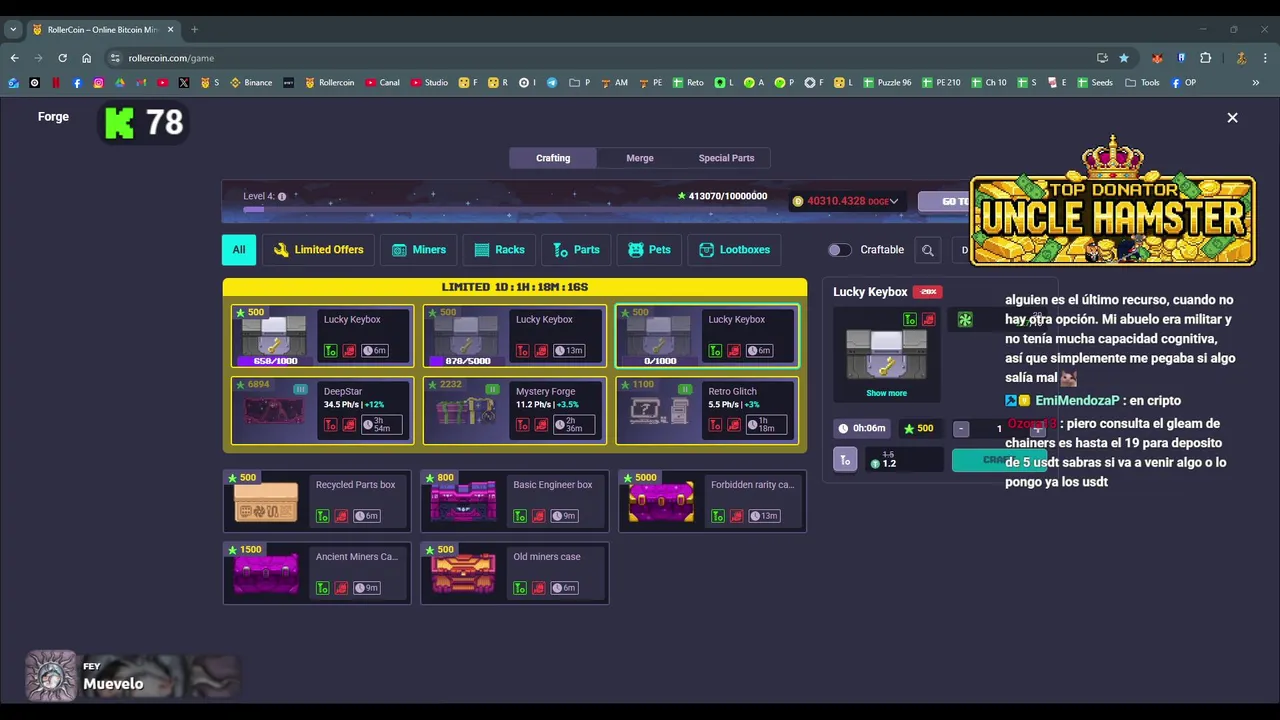This screenshot has height=720, width=1280.
Task: Open new browser tab with plus
Action: point(194,29)
